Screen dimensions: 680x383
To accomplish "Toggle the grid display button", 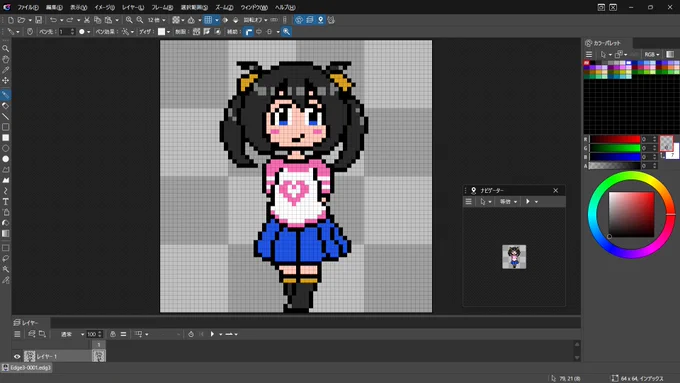I will point(208,20).
